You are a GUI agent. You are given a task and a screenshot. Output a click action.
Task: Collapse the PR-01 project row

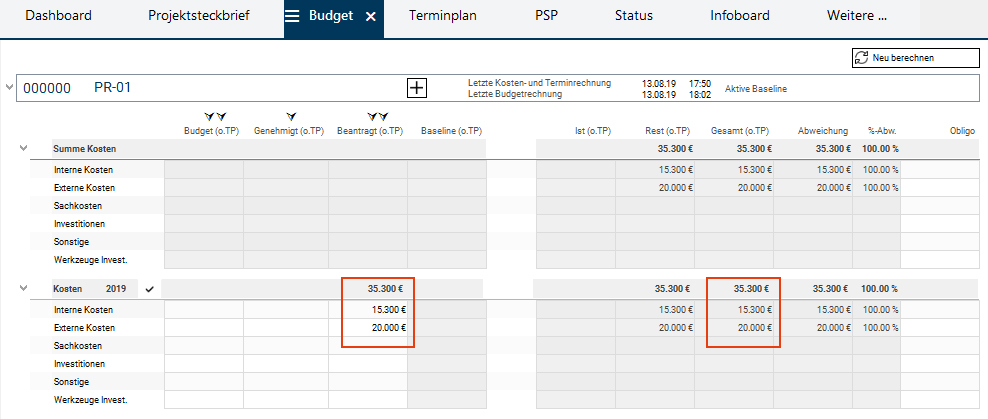coord(10,87)
